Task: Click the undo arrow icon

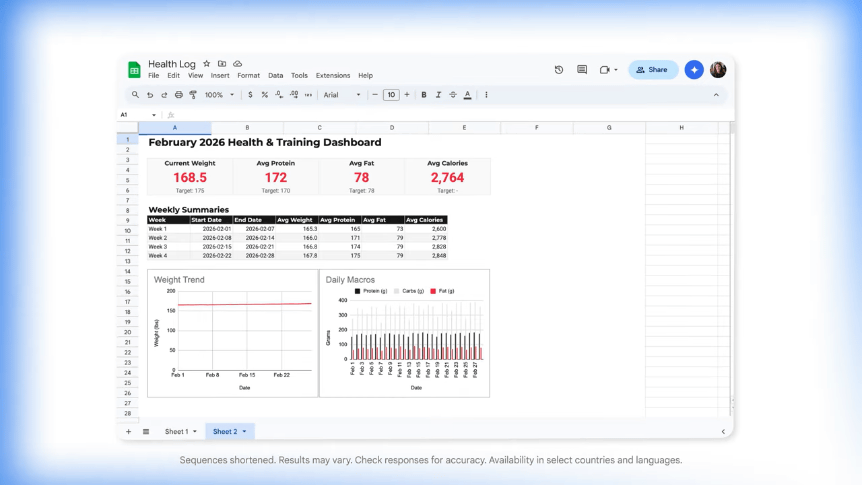Action: [150, 95]
